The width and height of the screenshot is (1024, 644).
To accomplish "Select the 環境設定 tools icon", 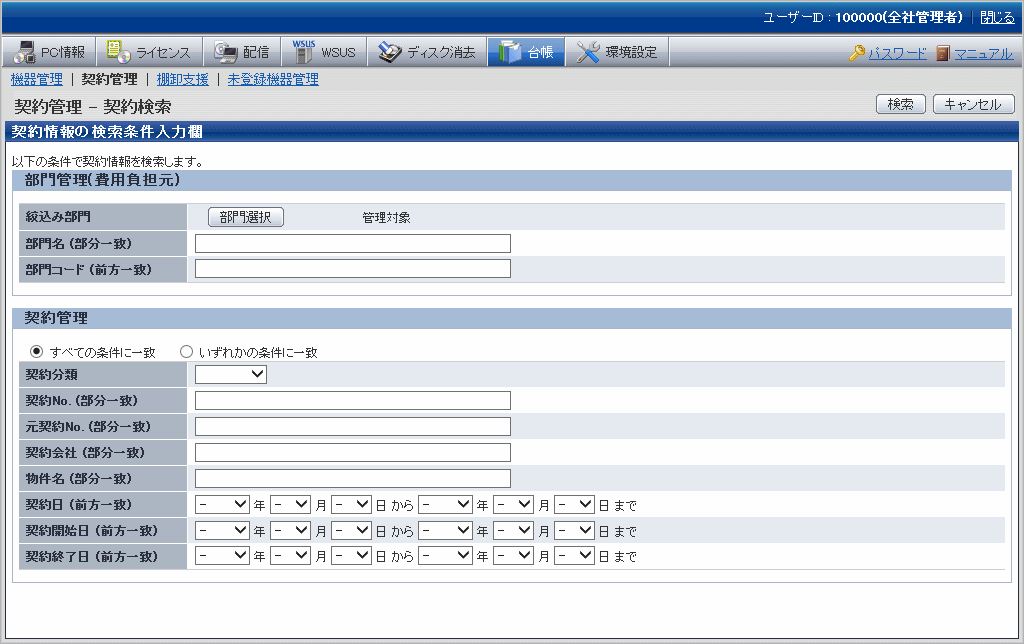I will [589, 53].
